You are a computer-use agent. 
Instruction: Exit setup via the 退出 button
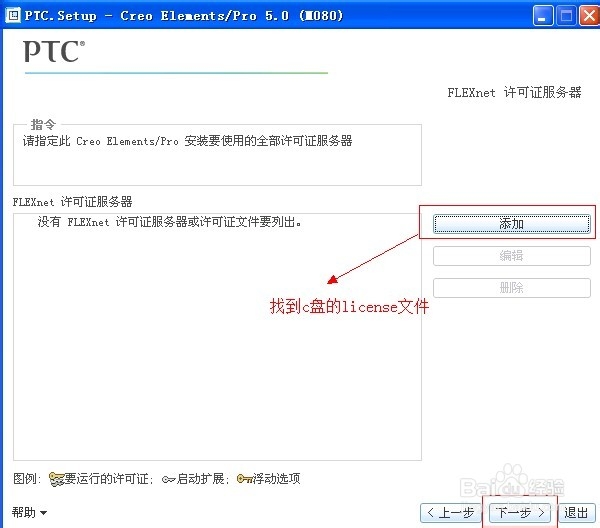click(576, 512)
